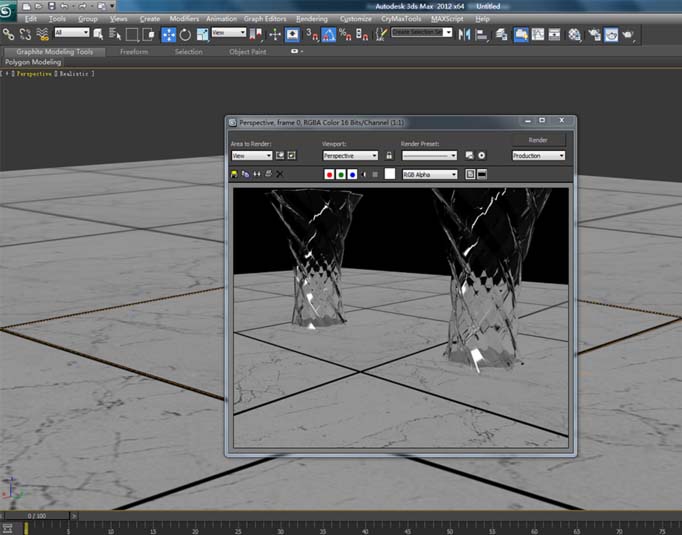
Task: Save the rendered image with disk icon
Action: (235, 174)
